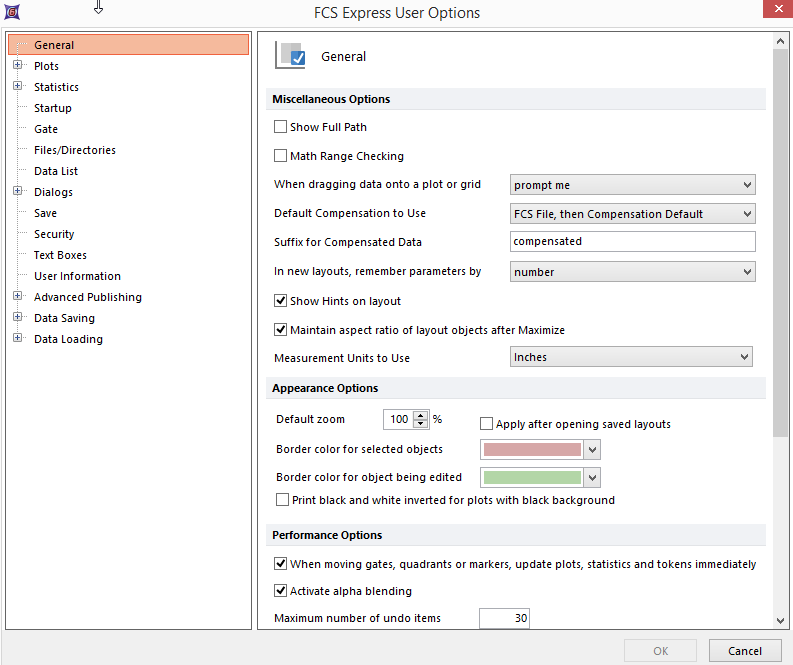This screenshot has height=665, width=793.
Task: Increase the Default zoom spinner value
Action: point(421,416)
